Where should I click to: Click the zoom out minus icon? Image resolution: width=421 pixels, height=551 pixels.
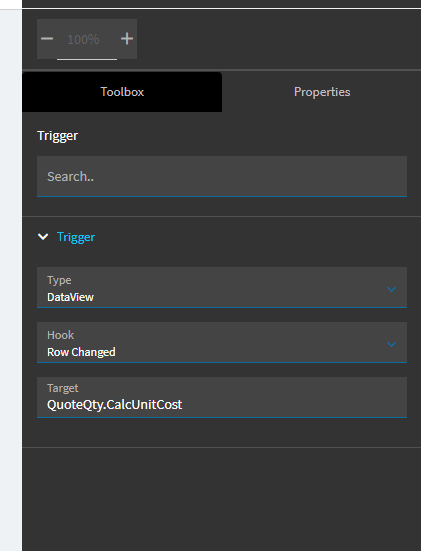pos(47,39)
